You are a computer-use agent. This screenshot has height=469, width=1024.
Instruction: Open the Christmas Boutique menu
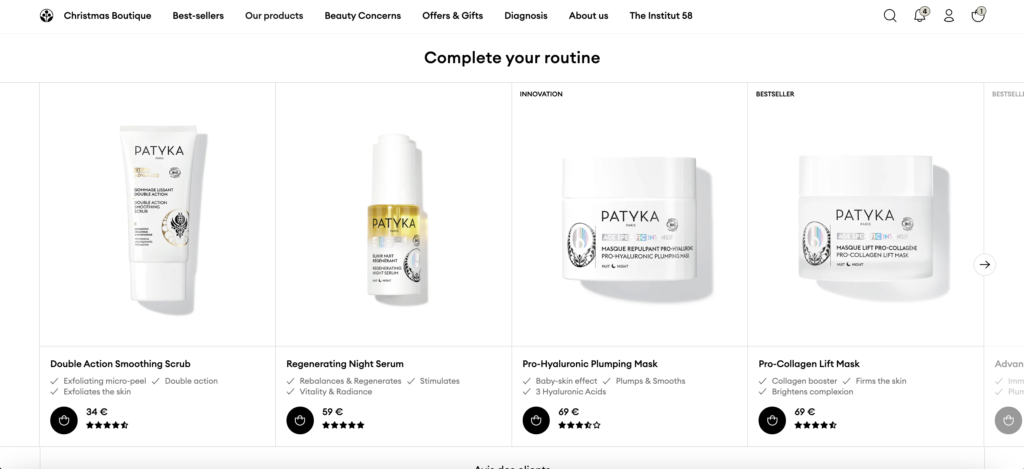click(107, 16)
